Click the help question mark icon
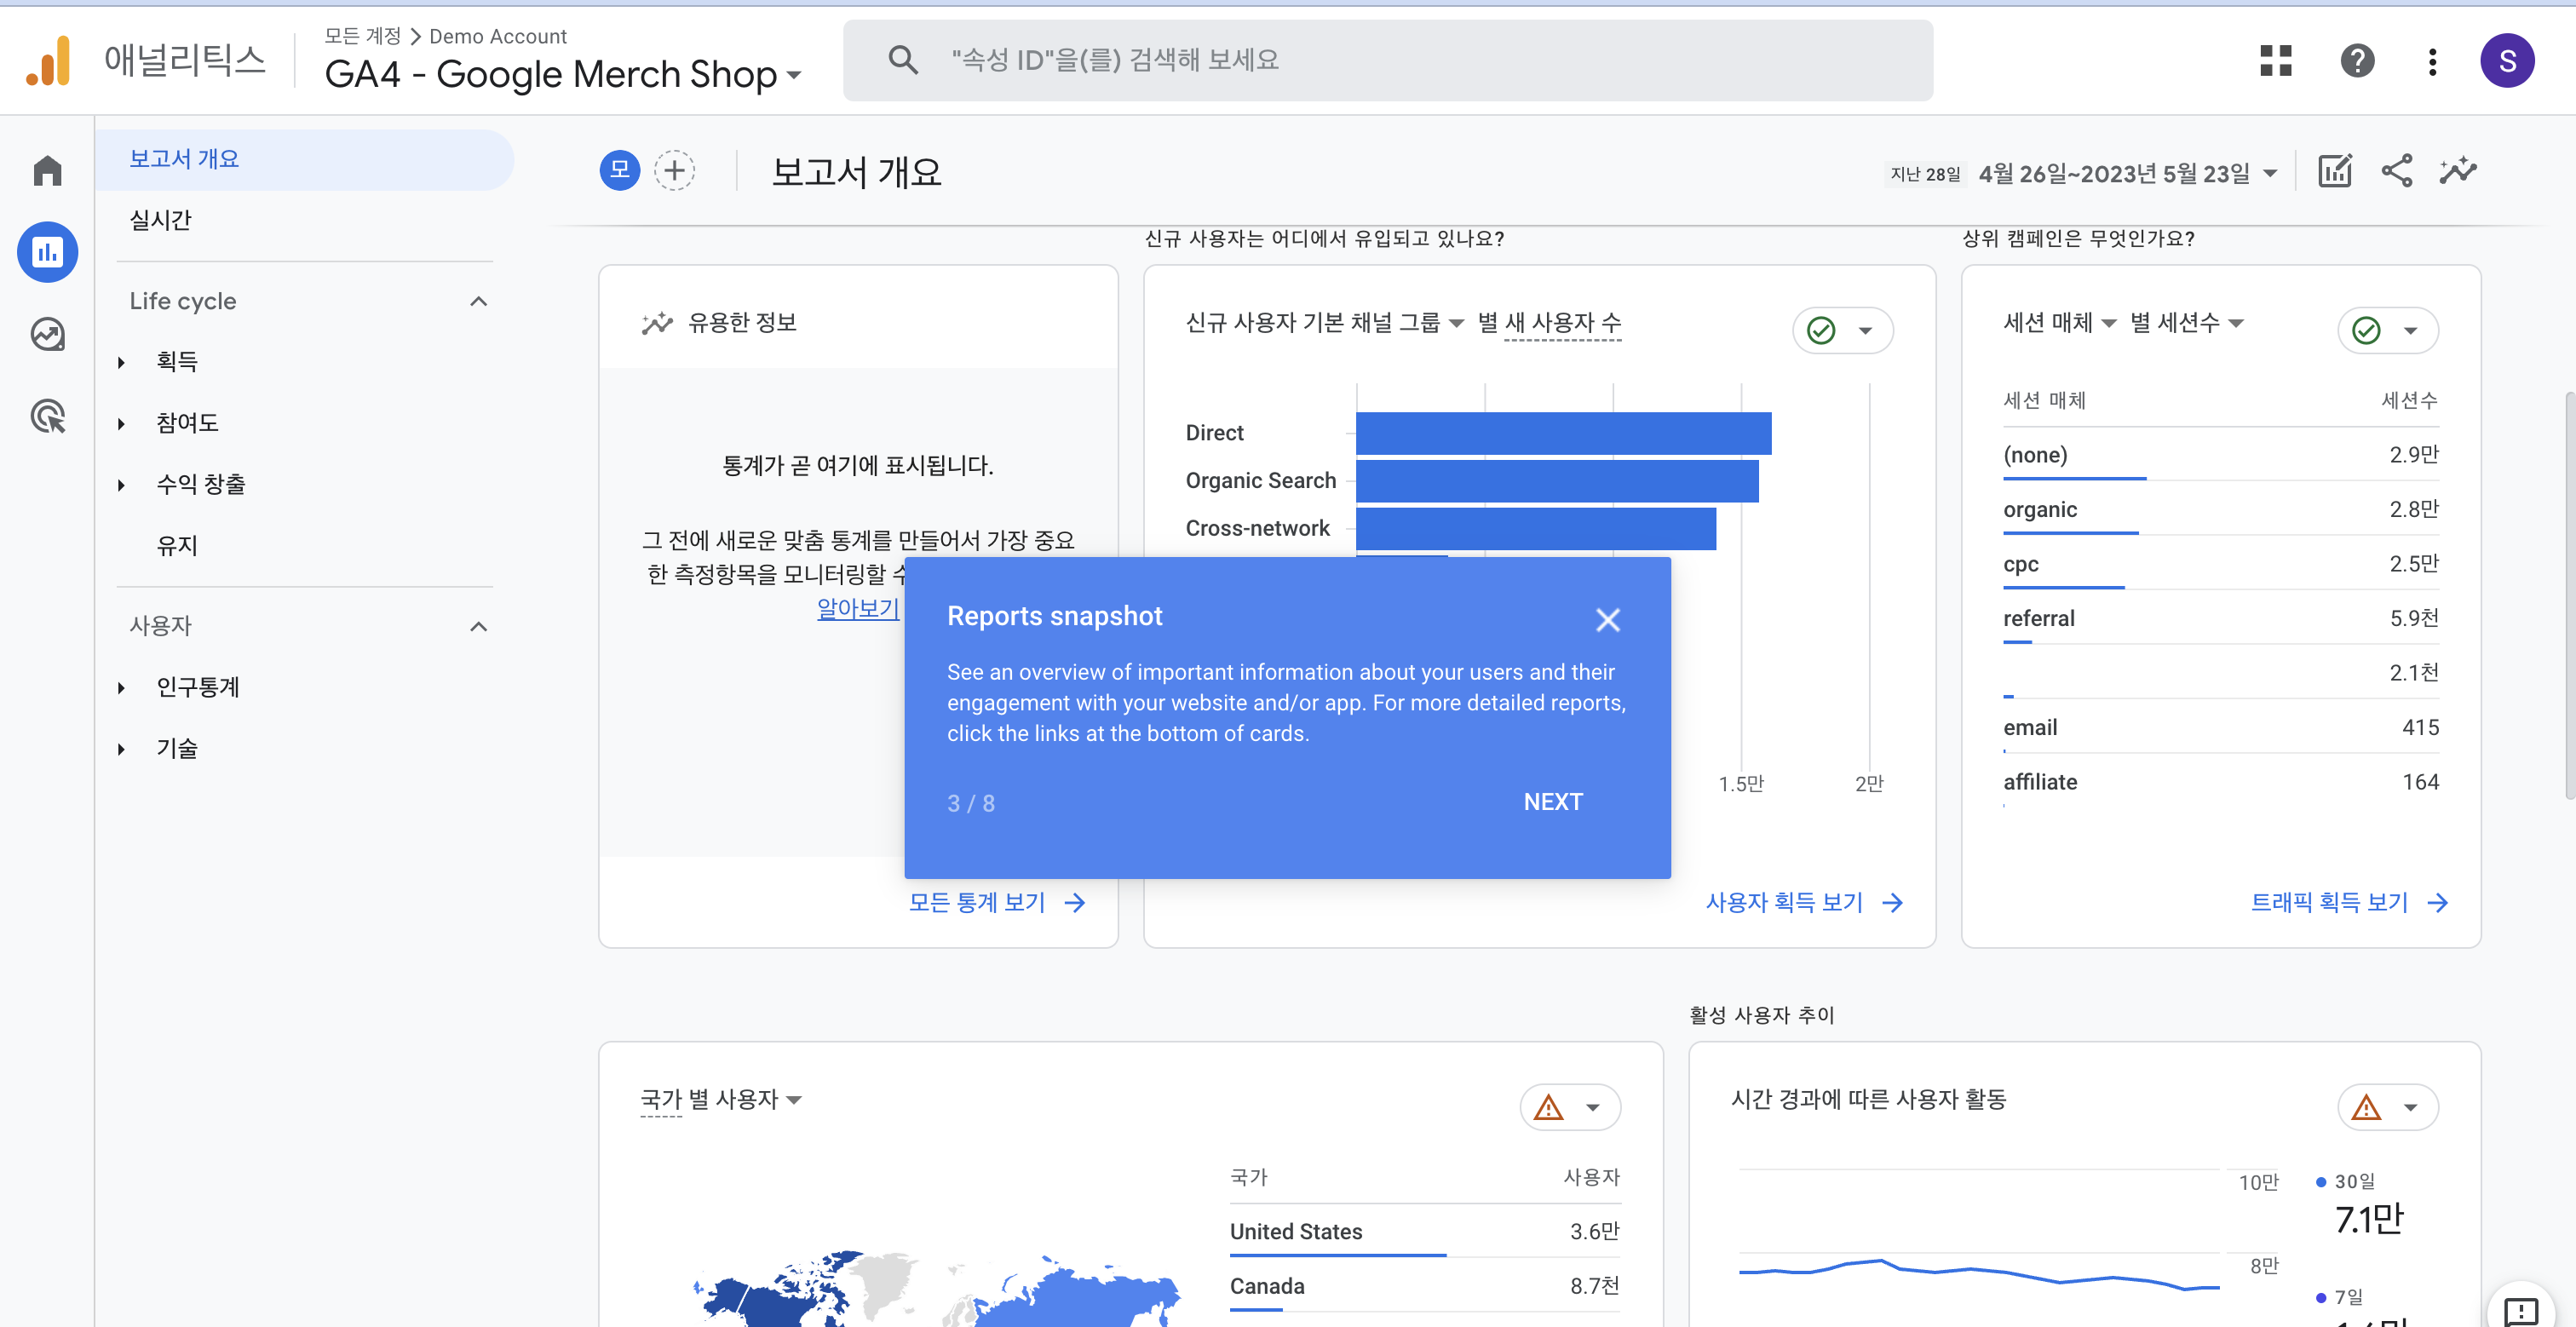2576x1327 pixels. tap(2356, 61)
